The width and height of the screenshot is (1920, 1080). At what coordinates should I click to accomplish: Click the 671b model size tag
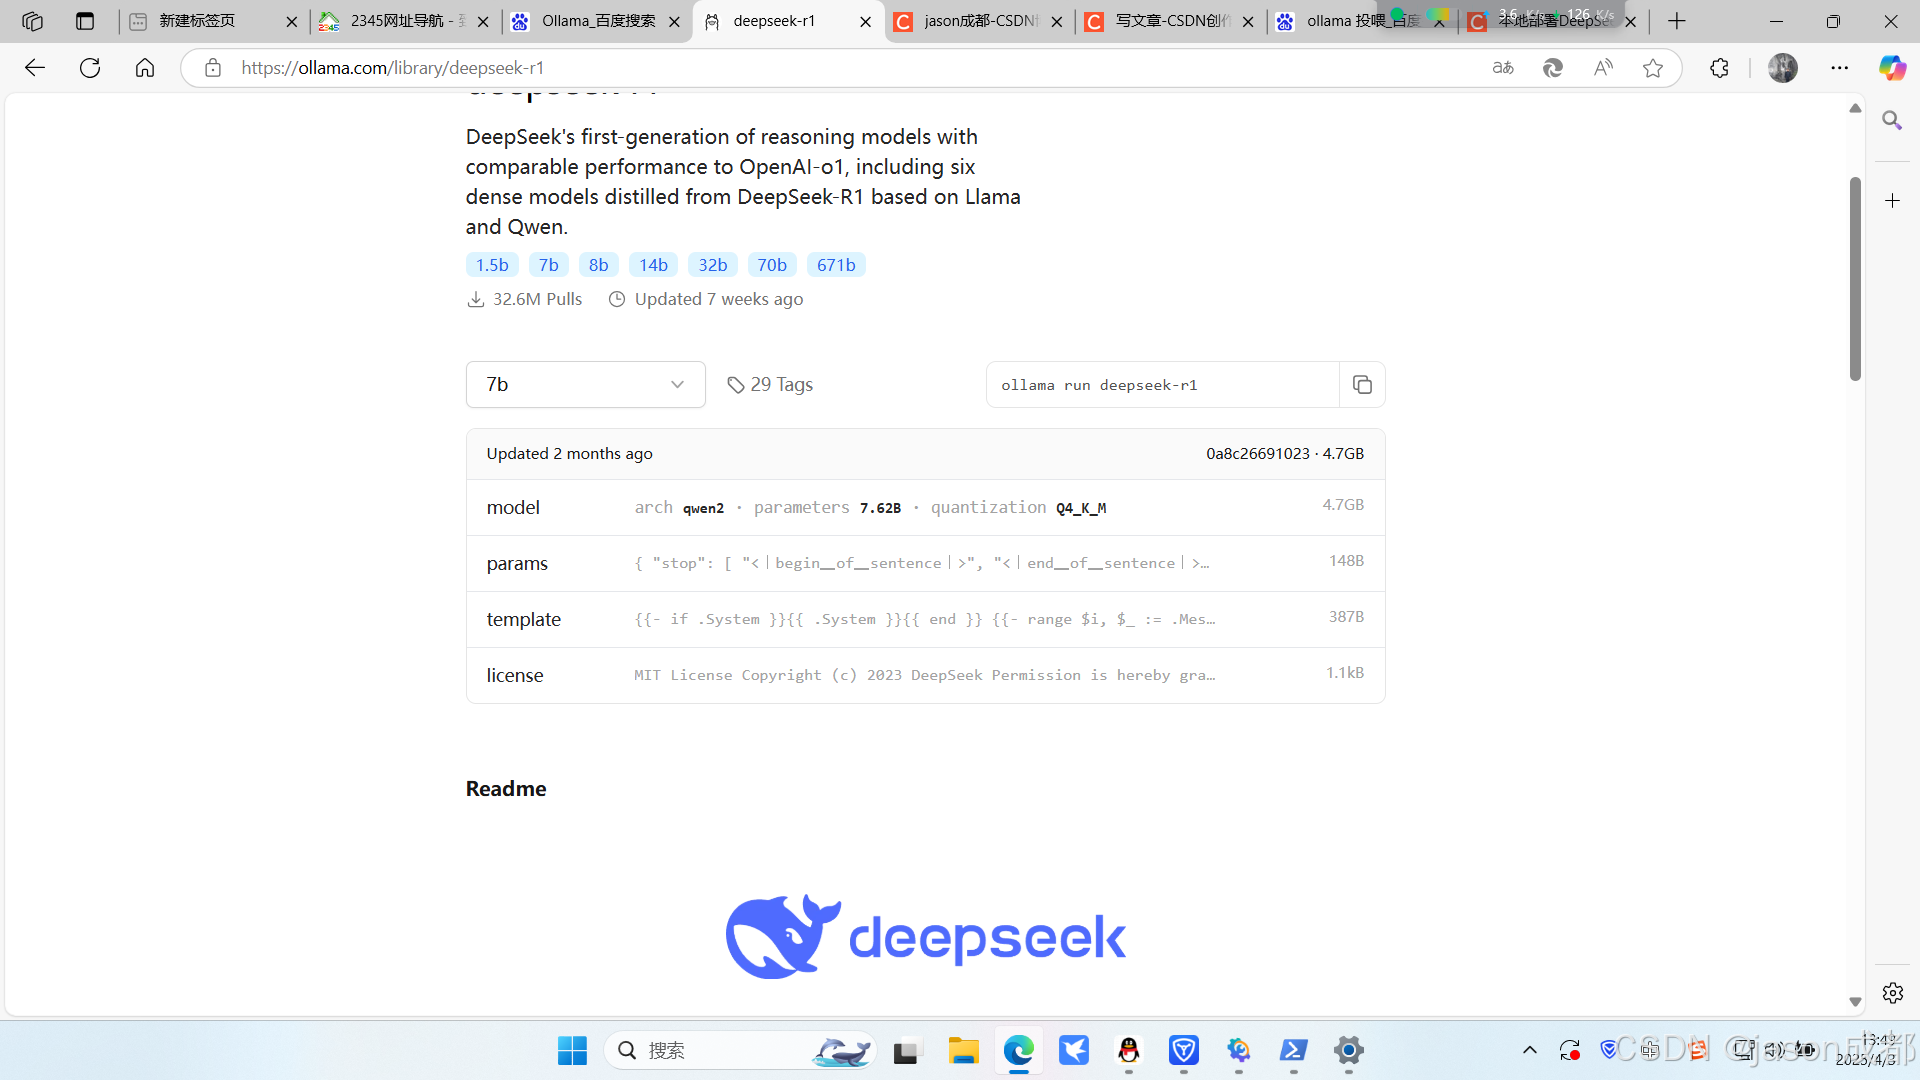coord(836,264)
